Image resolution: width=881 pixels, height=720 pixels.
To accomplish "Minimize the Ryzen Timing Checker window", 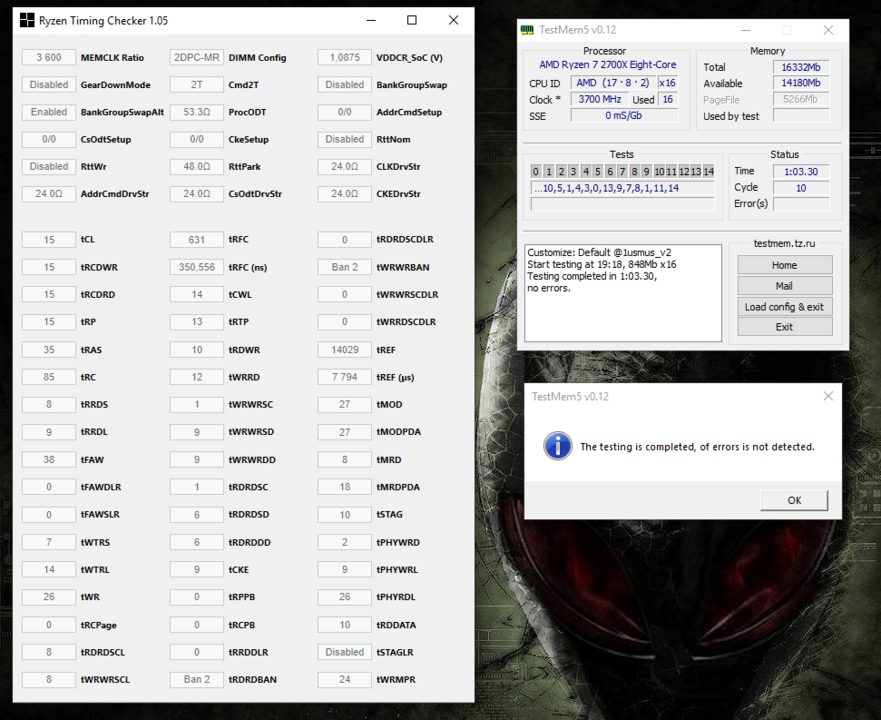I will (371, 20).
